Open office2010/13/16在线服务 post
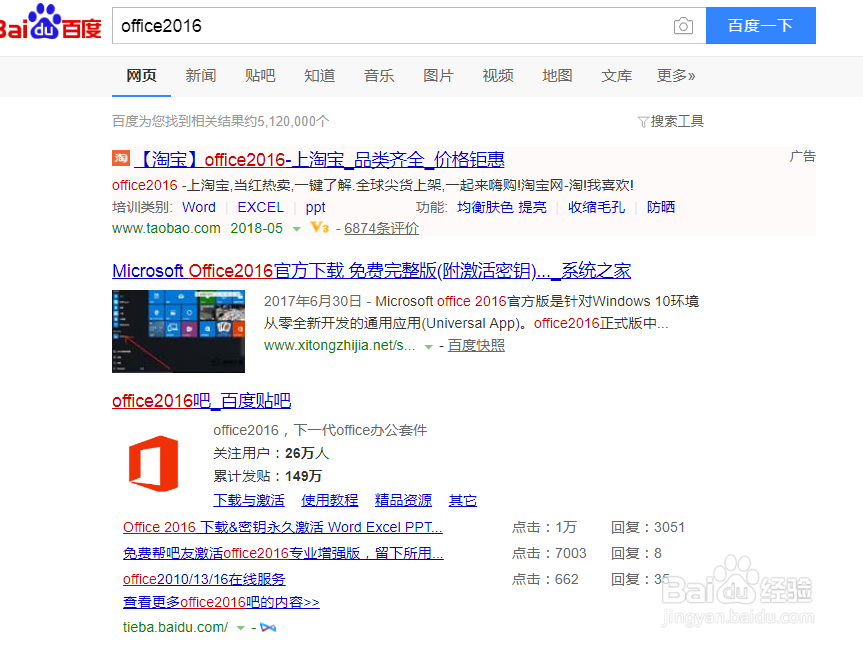863x647 pixels. (204, 579)
